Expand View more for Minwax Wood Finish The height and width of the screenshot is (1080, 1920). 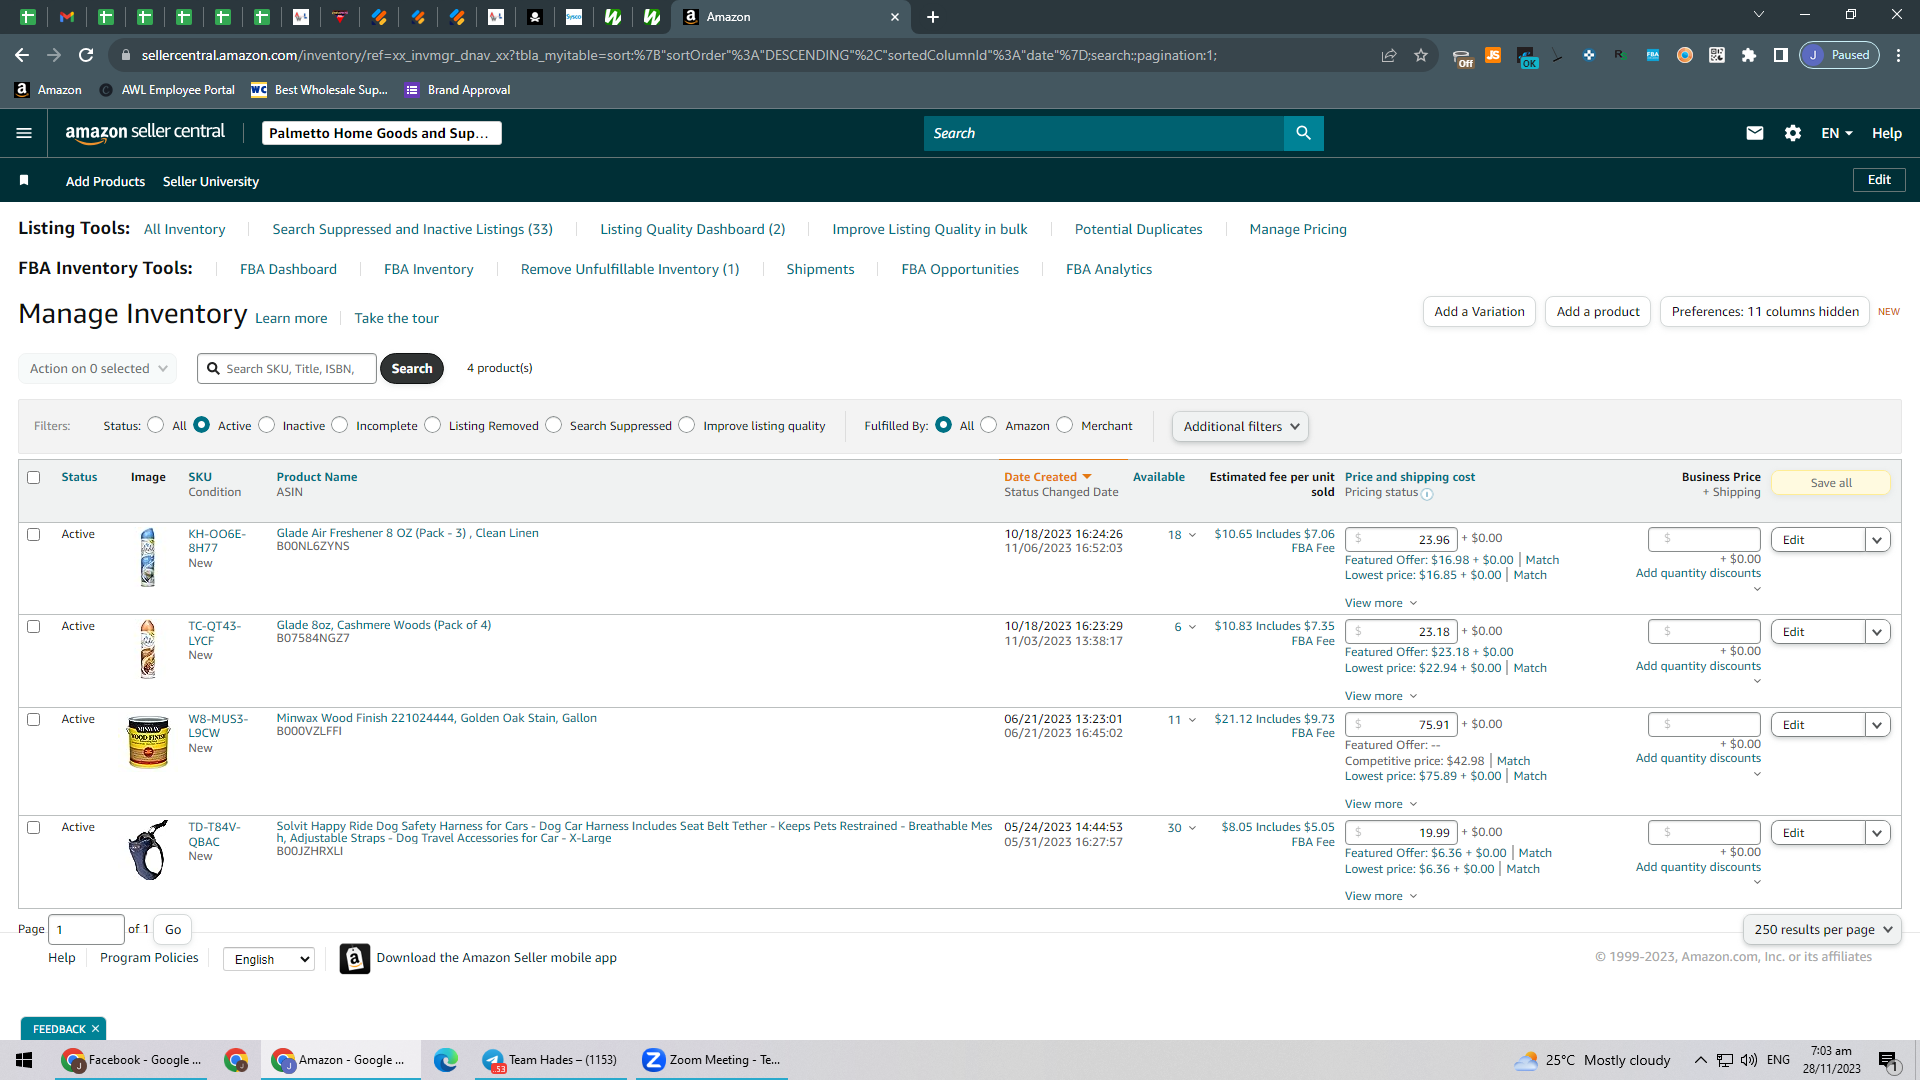coord(1380,804)
